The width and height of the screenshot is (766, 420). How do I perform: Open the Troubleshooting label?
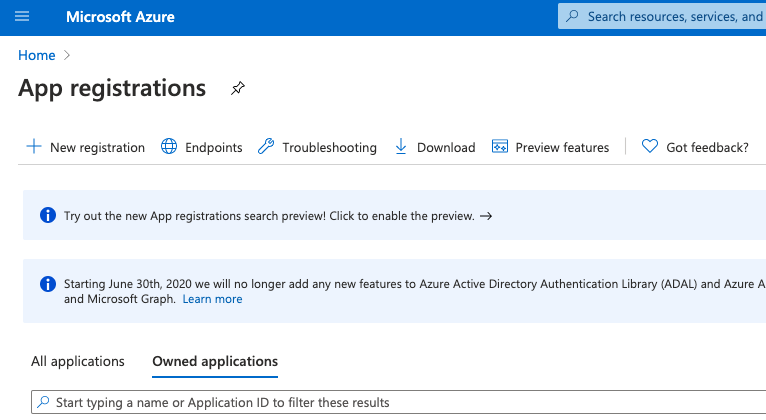coord(329,147)
